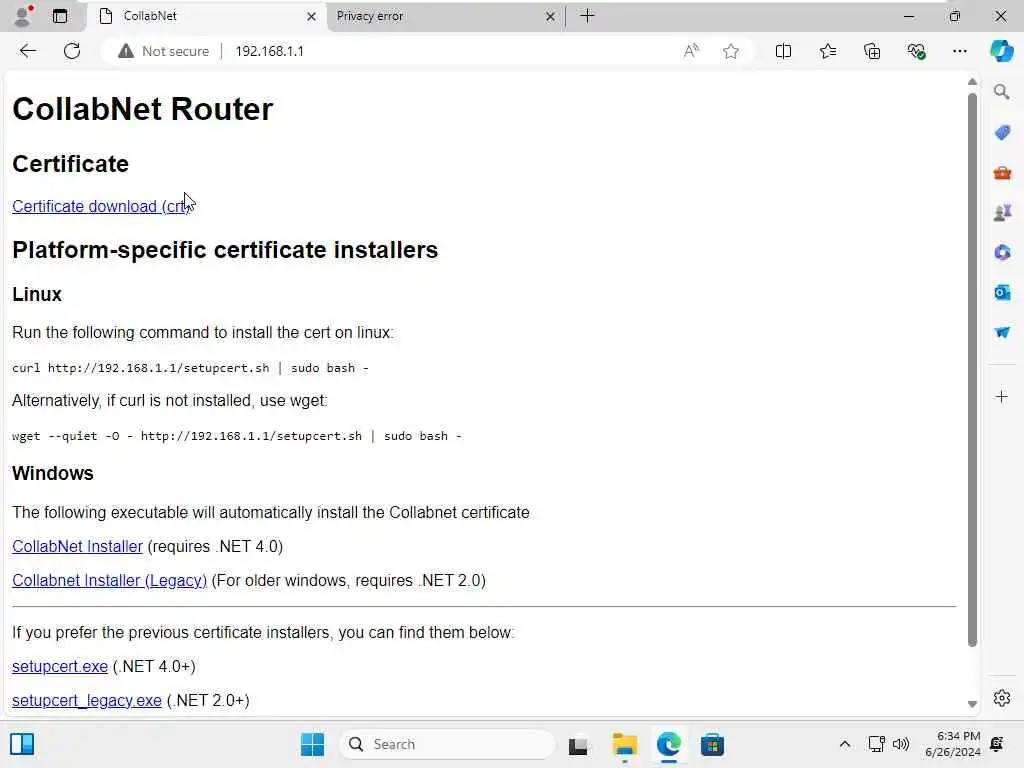The height and width of the screenshot is (768, 1024).
Task: Open a new tab with plus button
Action: click(x=587, y=16)
